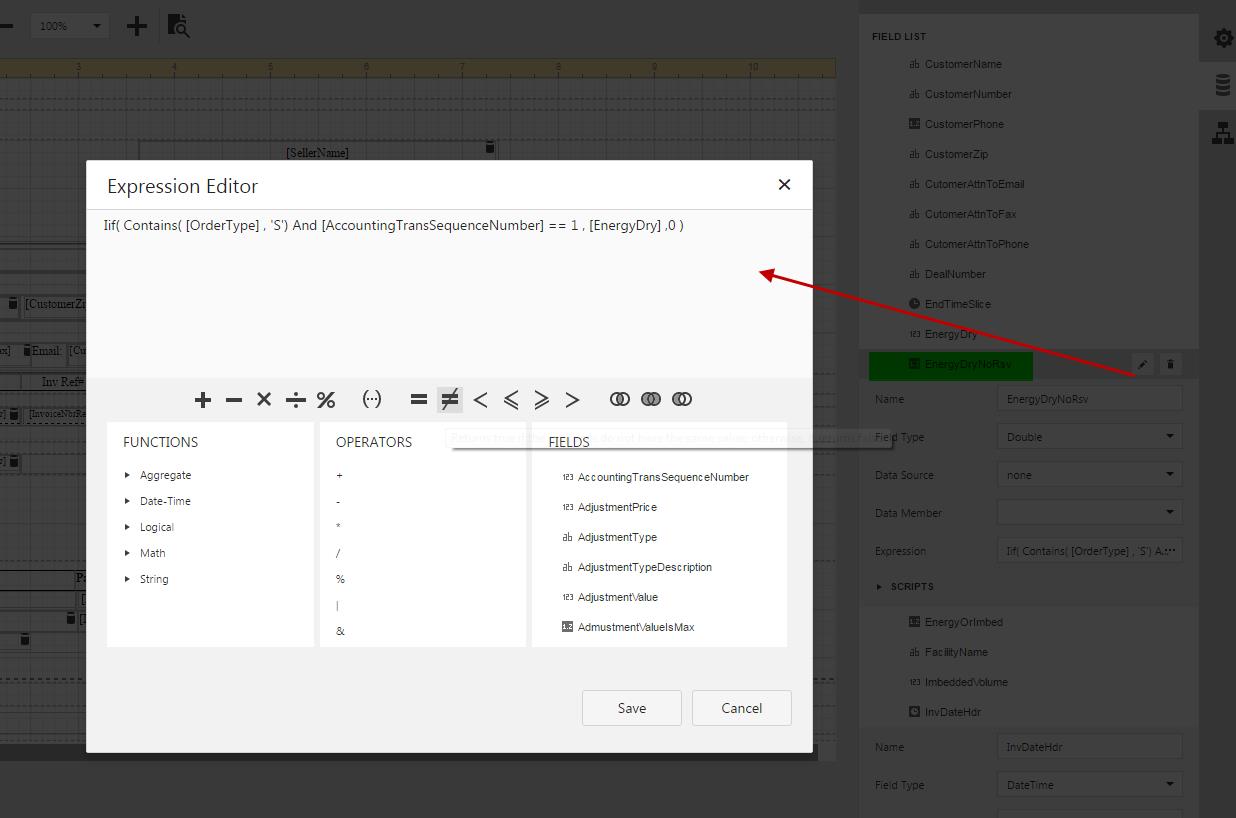1236x818 pixels.
Task: Select the AccountingTransSequenceNumber field
Action: 662,477
